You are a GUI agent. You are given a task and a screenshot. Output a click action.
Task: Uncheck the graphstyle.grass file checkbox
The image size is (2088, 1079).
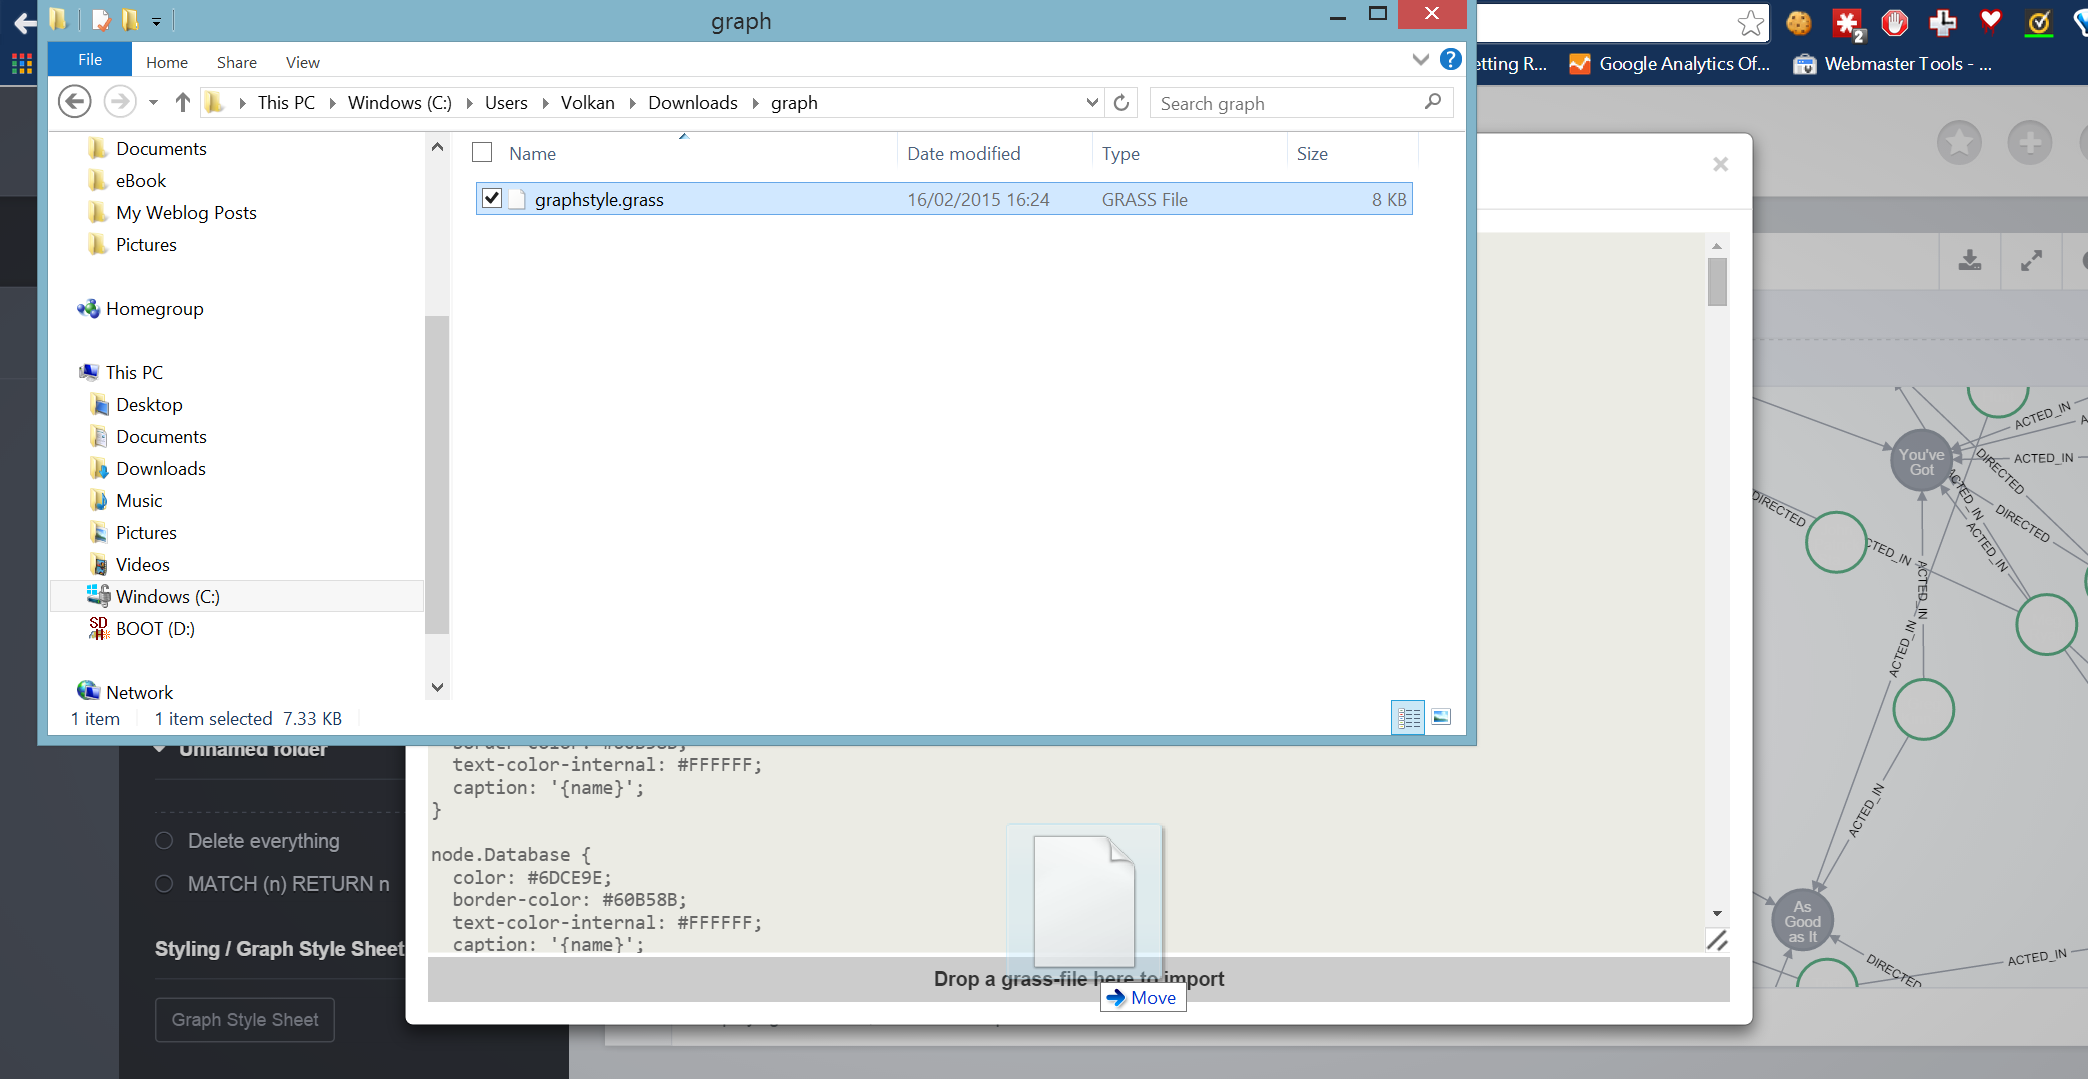491,198
